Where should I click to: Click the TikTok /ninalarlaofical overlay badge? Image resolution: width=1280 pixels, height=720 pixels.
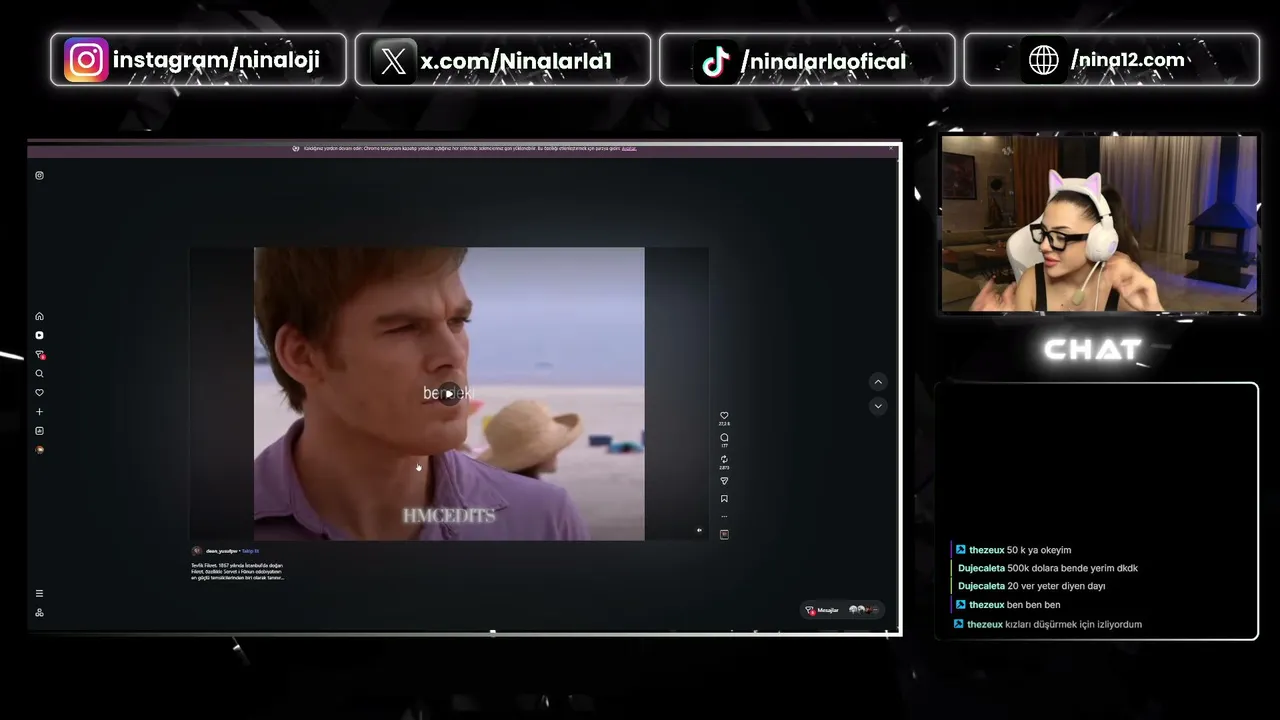pyautogui.click(x=807, y=60)
